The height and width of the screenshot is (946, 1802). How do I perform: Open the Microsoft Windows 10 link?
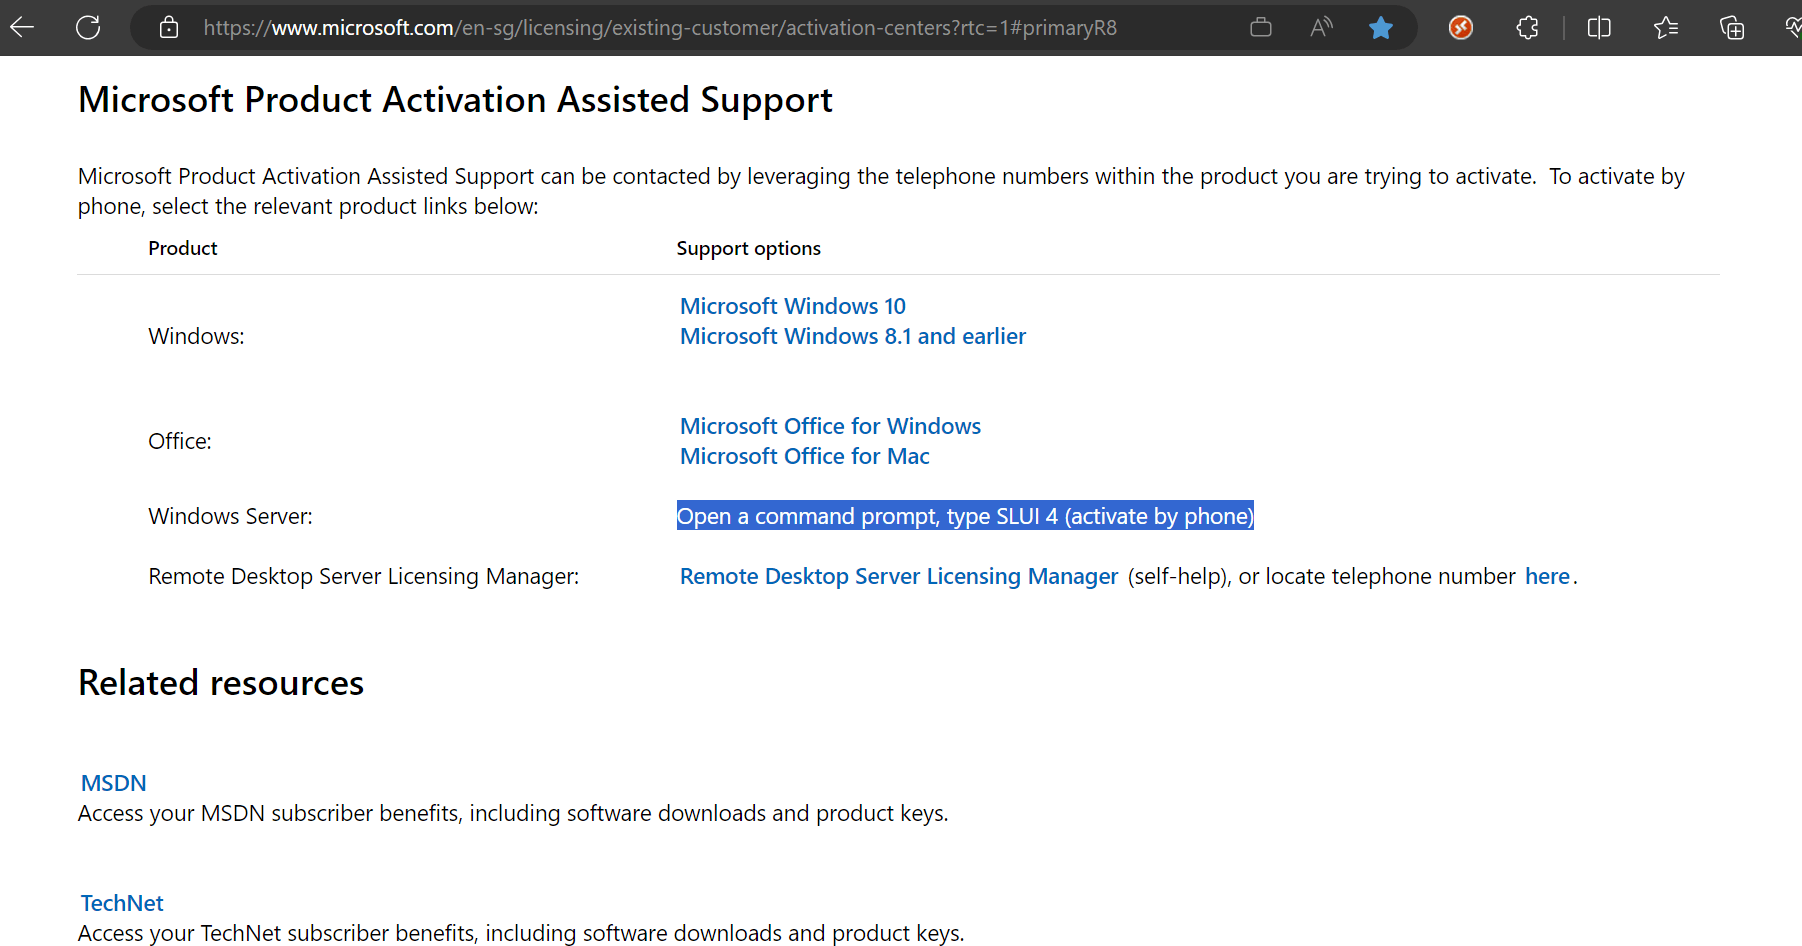pyautogui.click(x=793, y=306)
